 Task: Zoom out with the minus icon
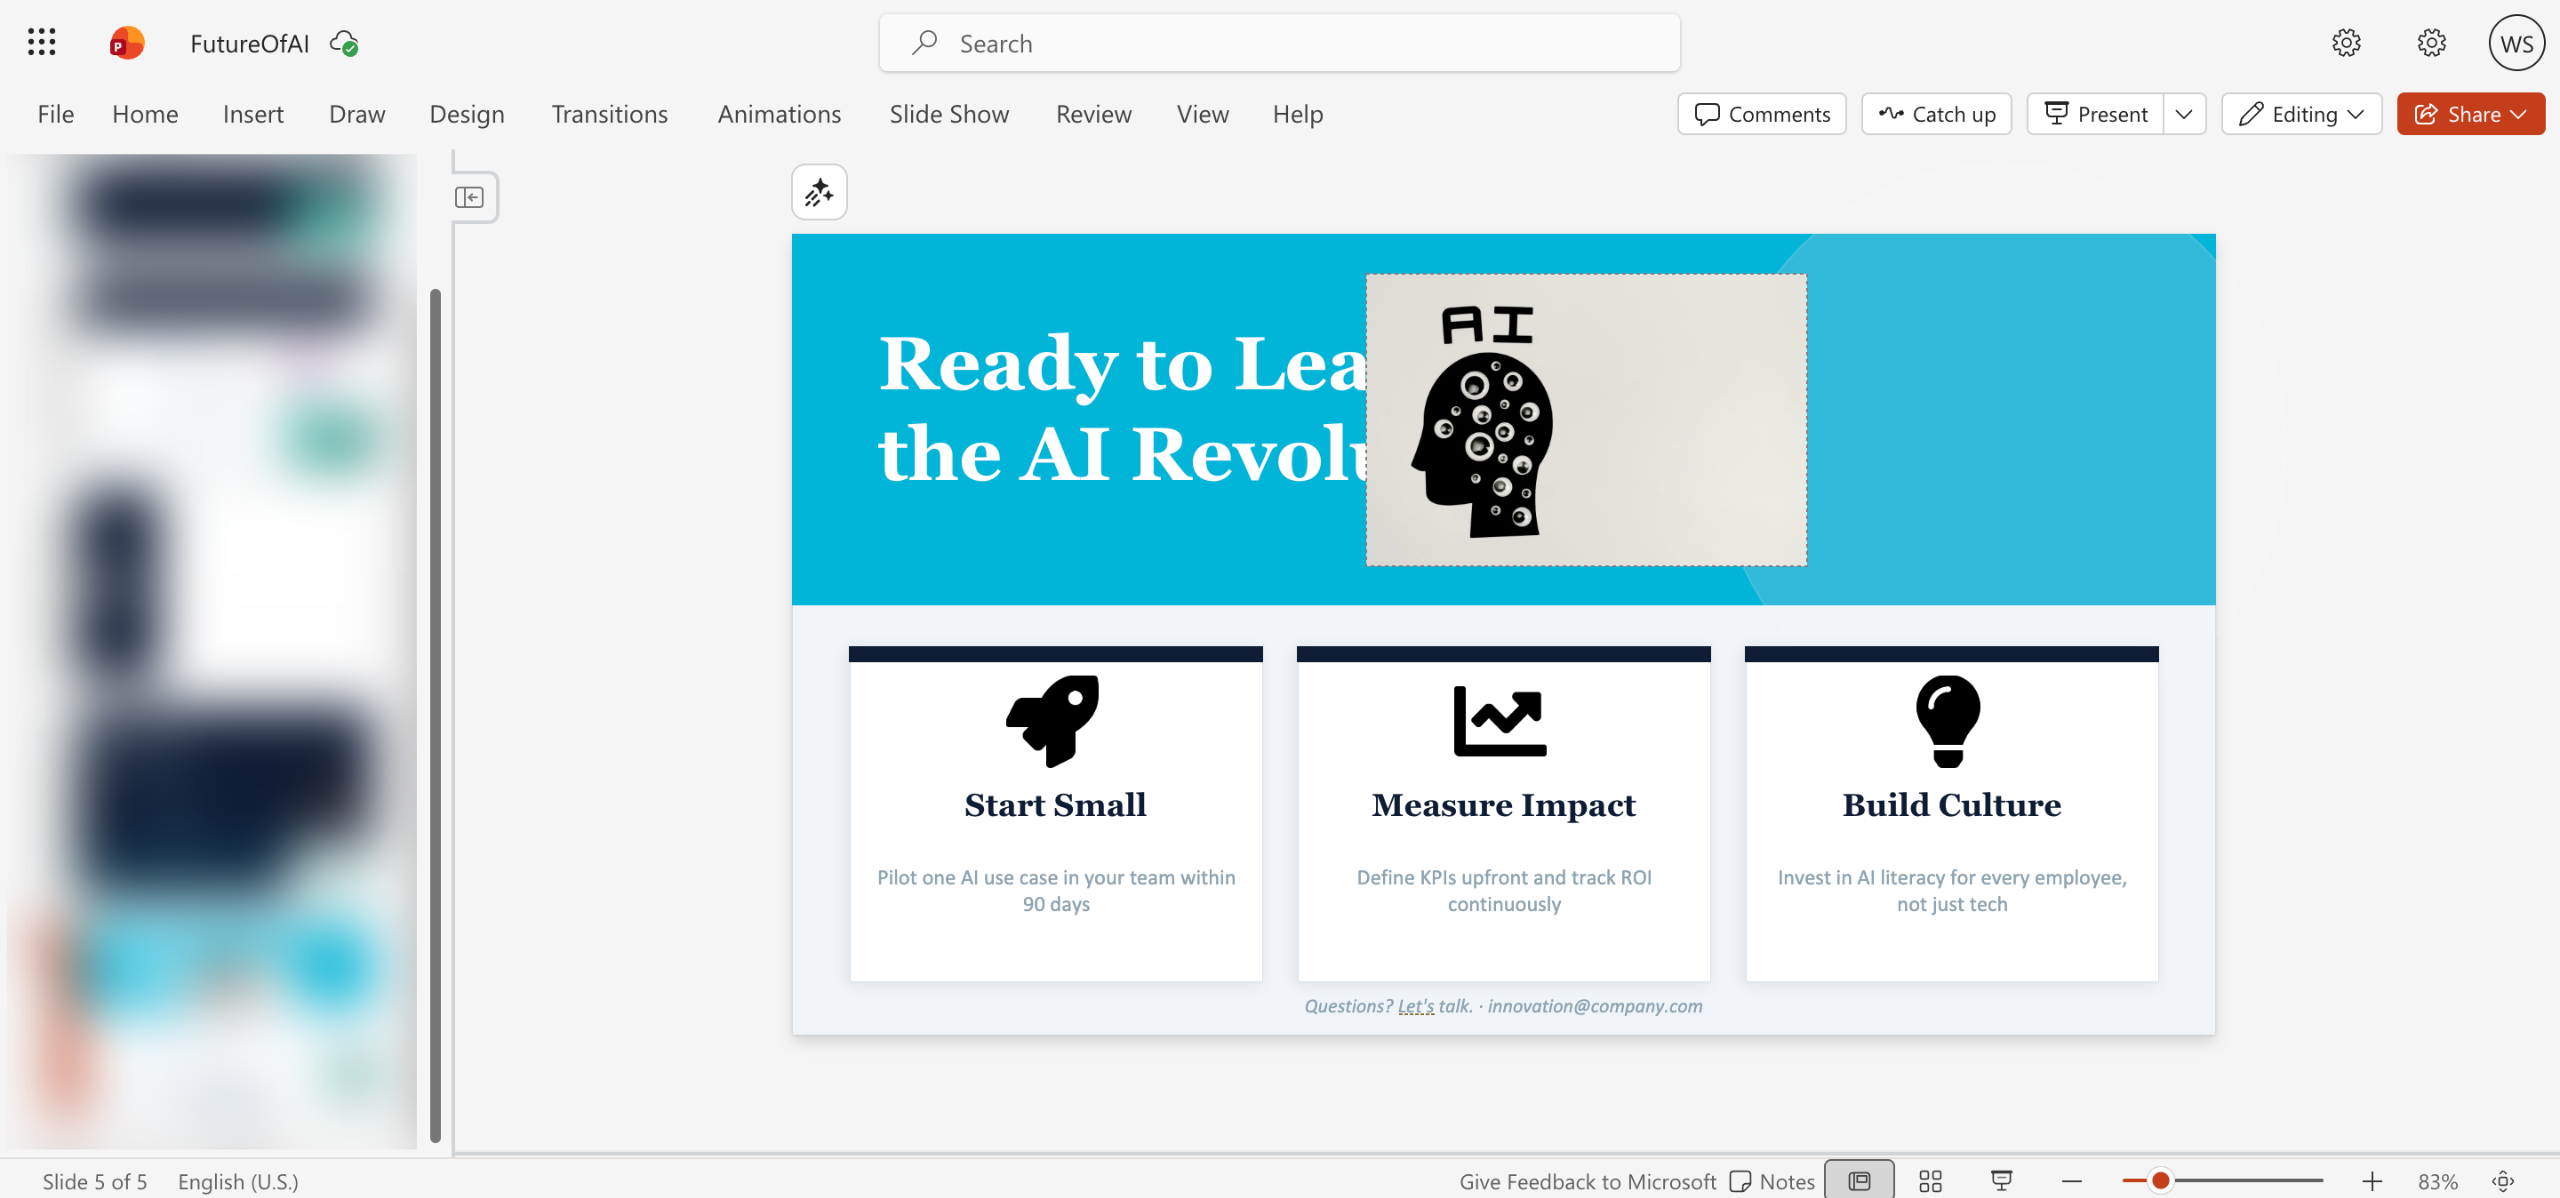[x=2072, y=1181]
